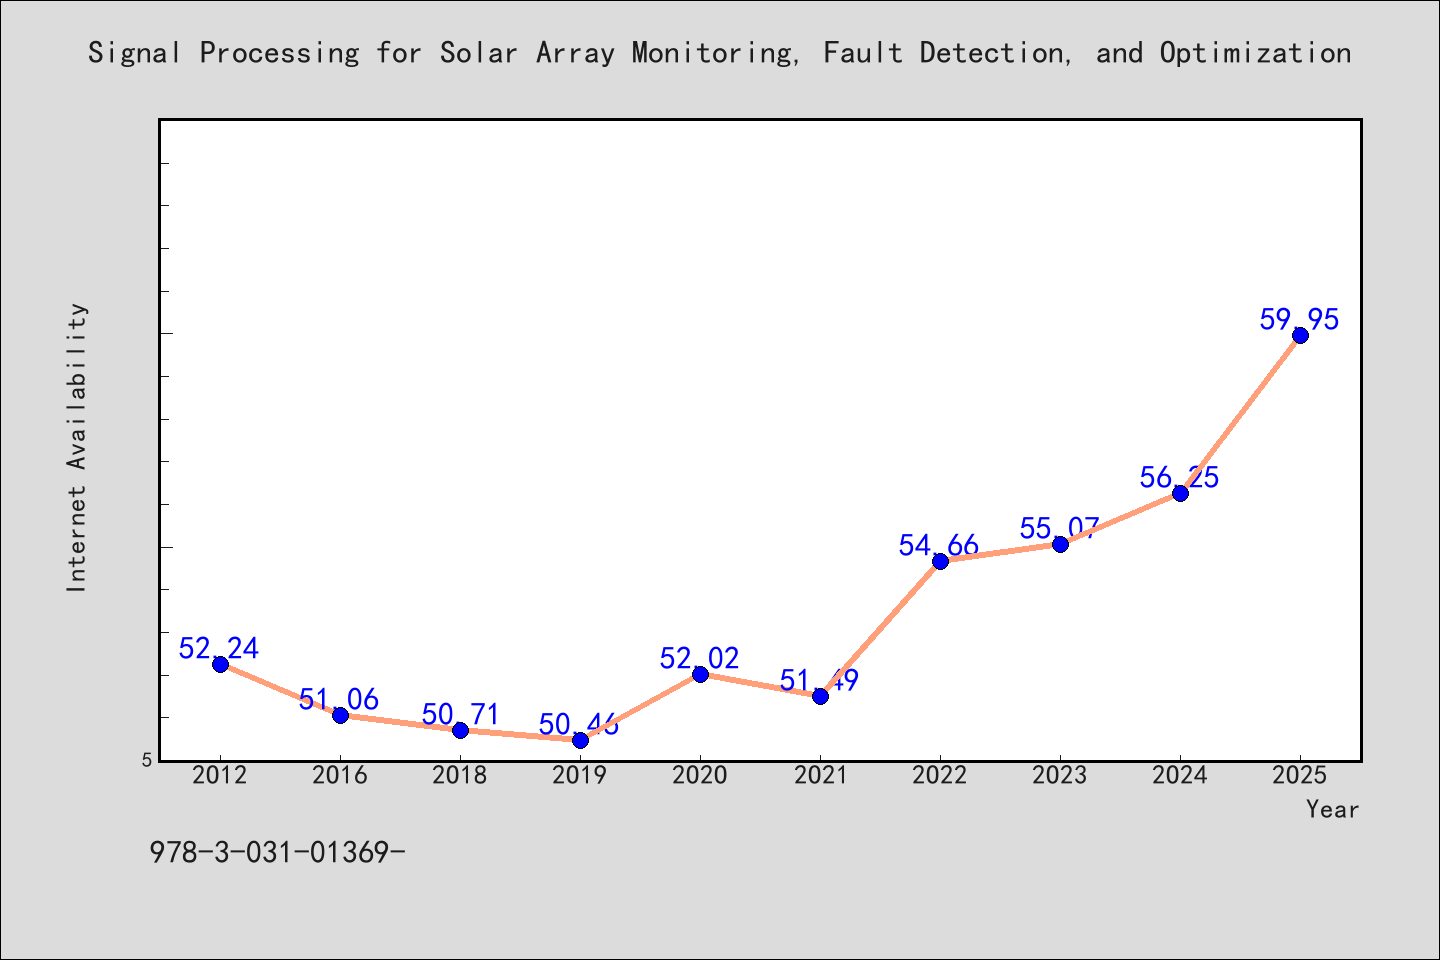This screenshot has width=1440, height=960.
Task: Click the x-axis tick label 2016
Action: coord(340,775)
